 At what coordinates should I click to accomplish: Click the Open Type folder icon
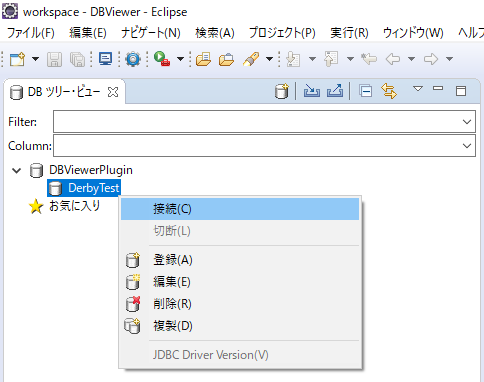[203, 59]
